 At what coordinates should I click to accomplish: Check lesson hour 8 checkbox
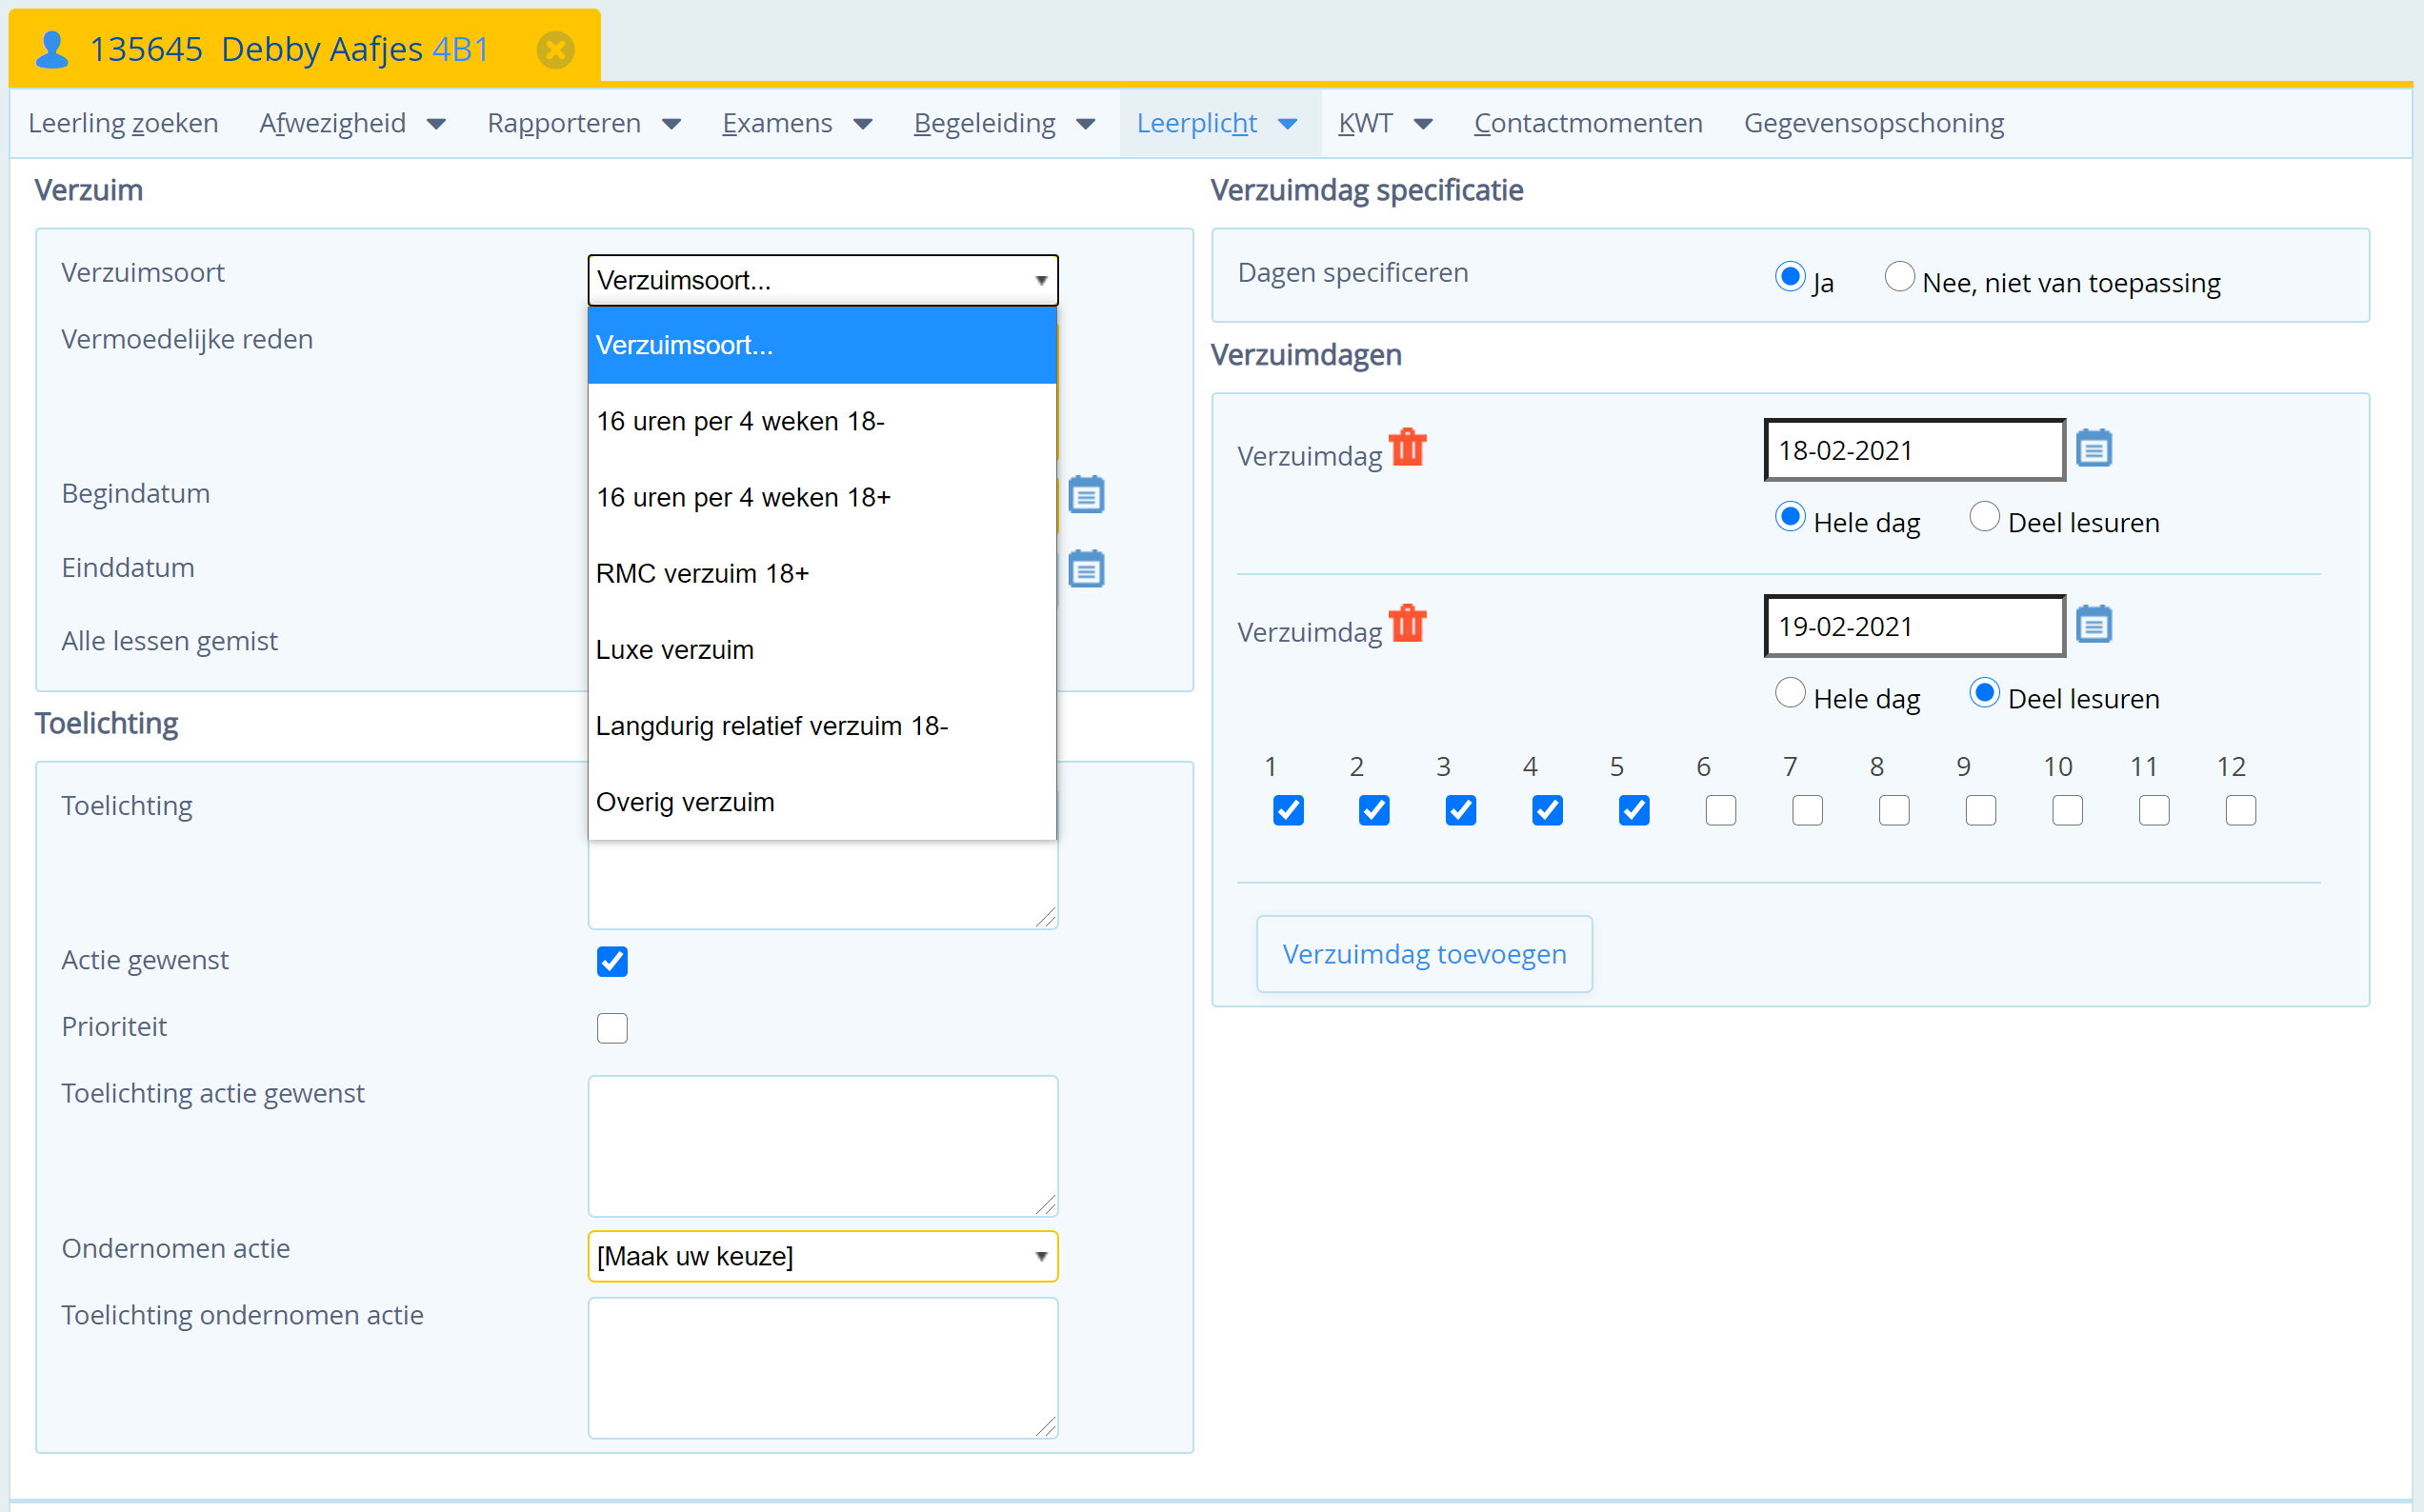[x=1894, y=810]
